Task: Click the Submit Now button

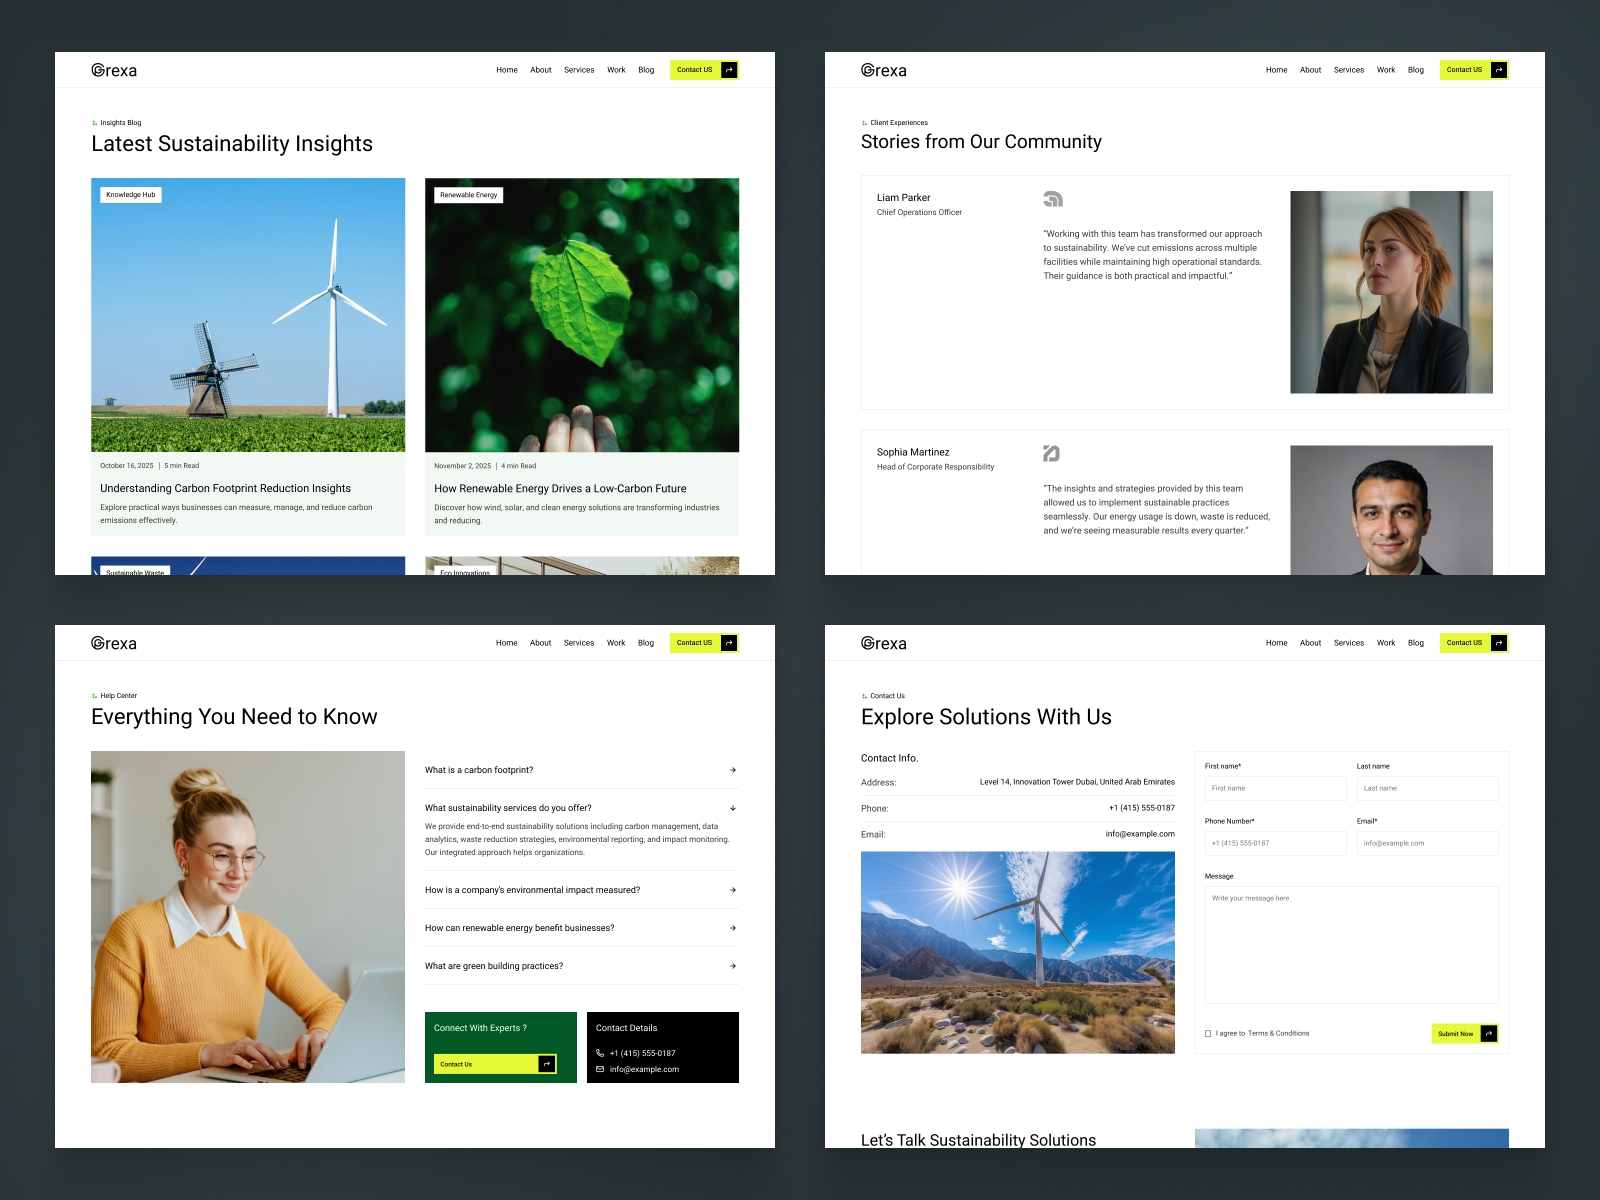Action: [x=1464, y=1033]
